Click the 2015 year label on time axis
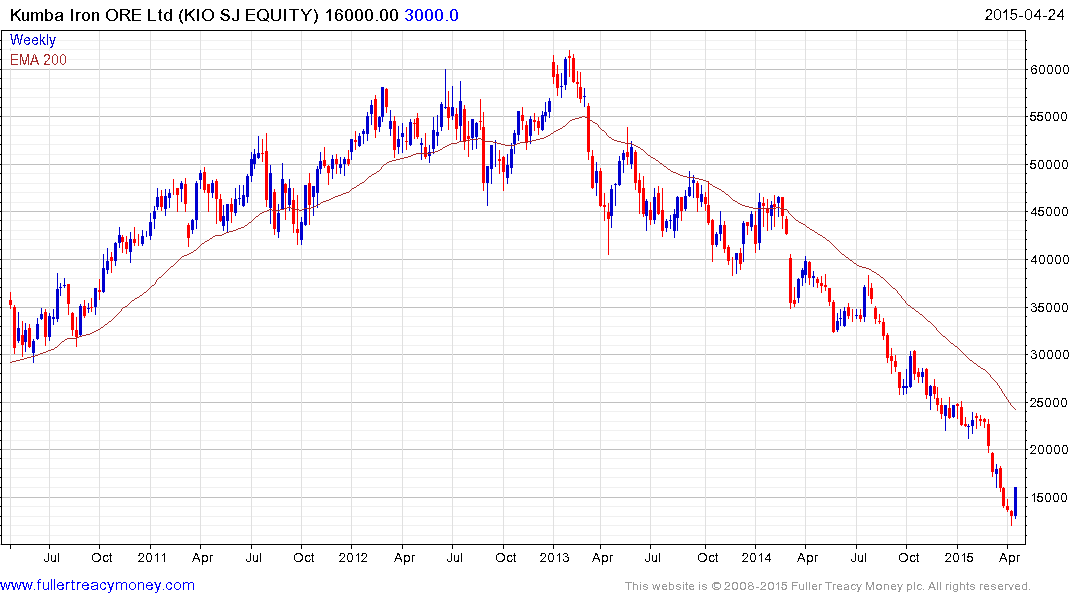The height and width of the screenshot is (600, 1075). pos(958,557)
